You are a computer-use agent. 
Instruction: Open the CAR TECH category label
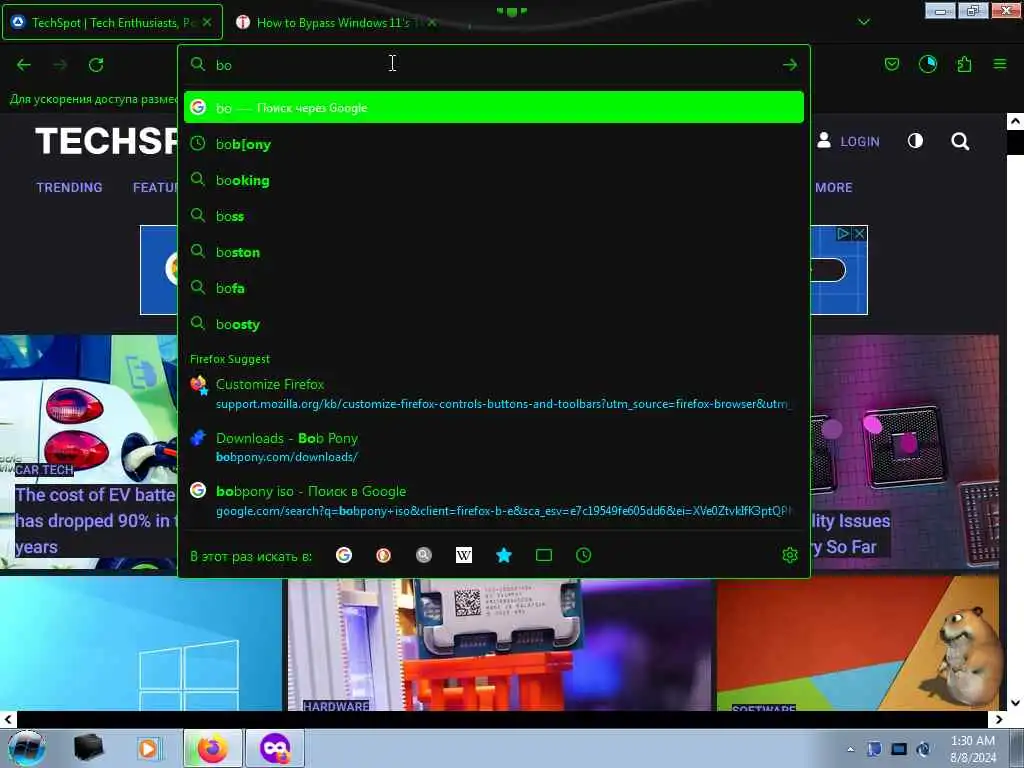(x=44, y=470)
